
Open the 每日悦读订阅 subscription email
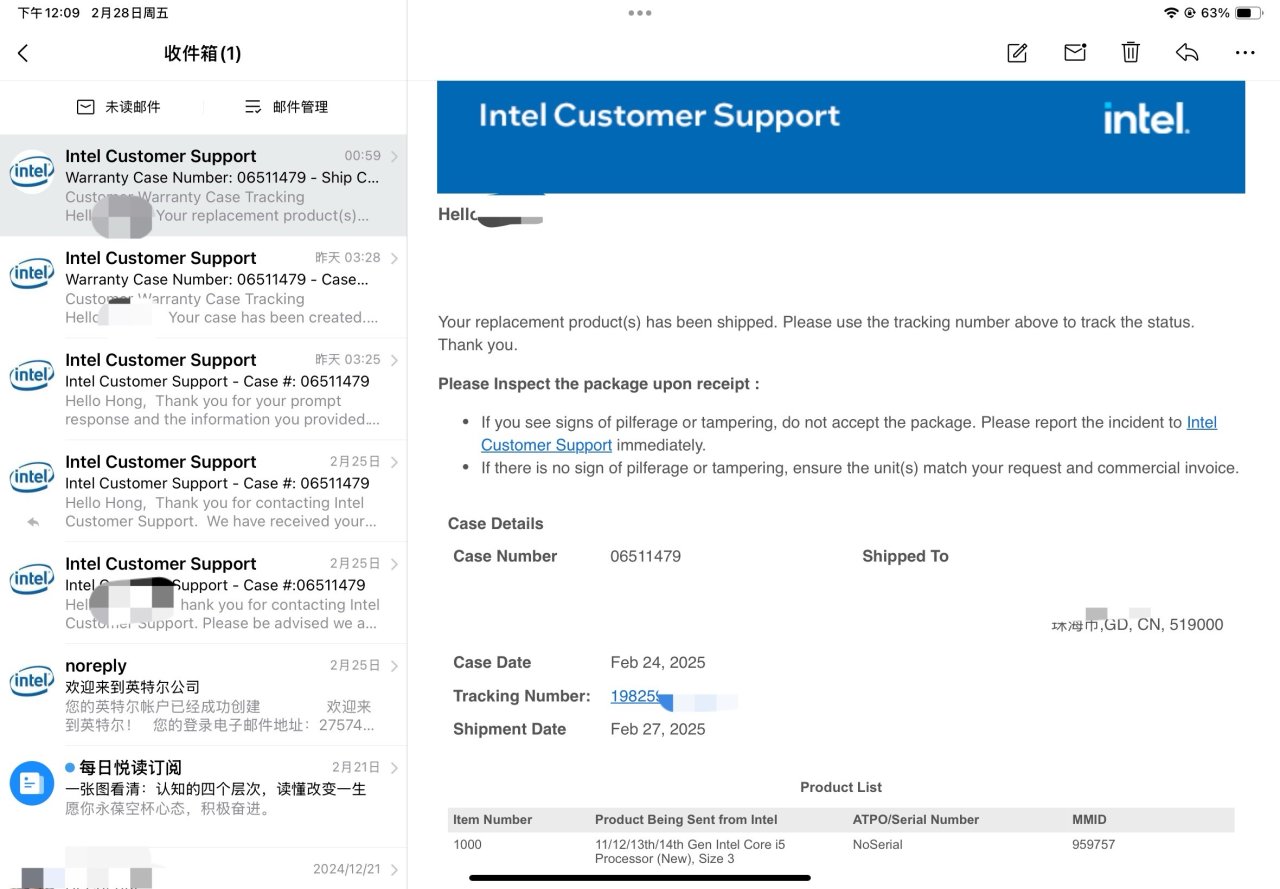pos(220,787)
